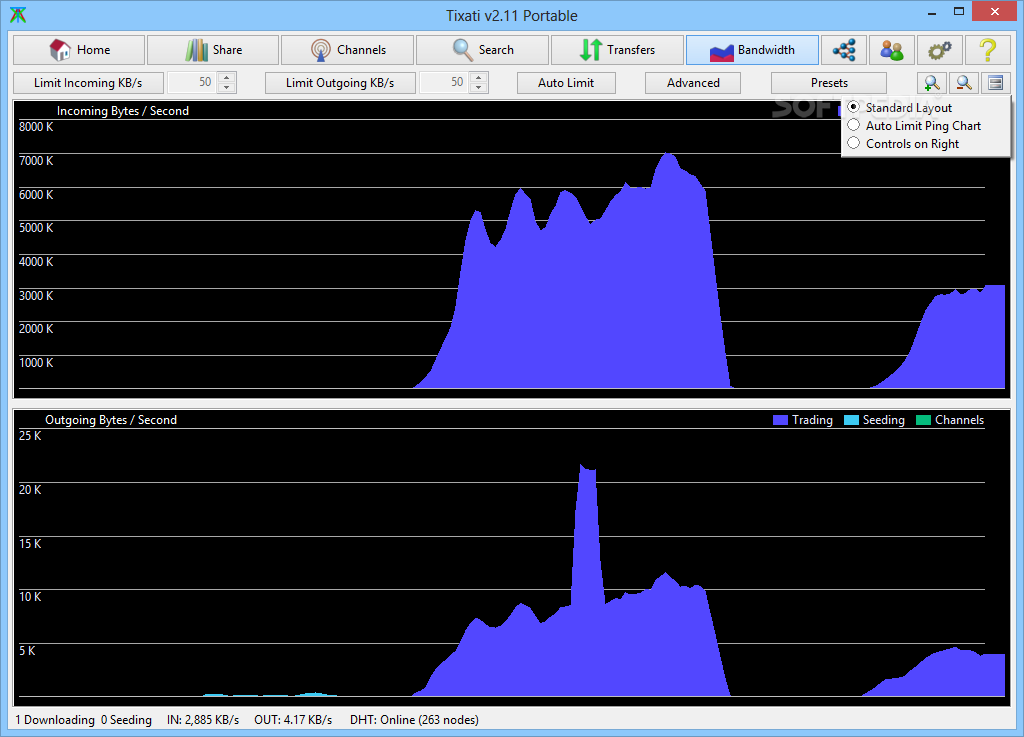1024x737 pixels.
Task: Click '1 Downloading' in status bar
Action: [x=55, y=719]
